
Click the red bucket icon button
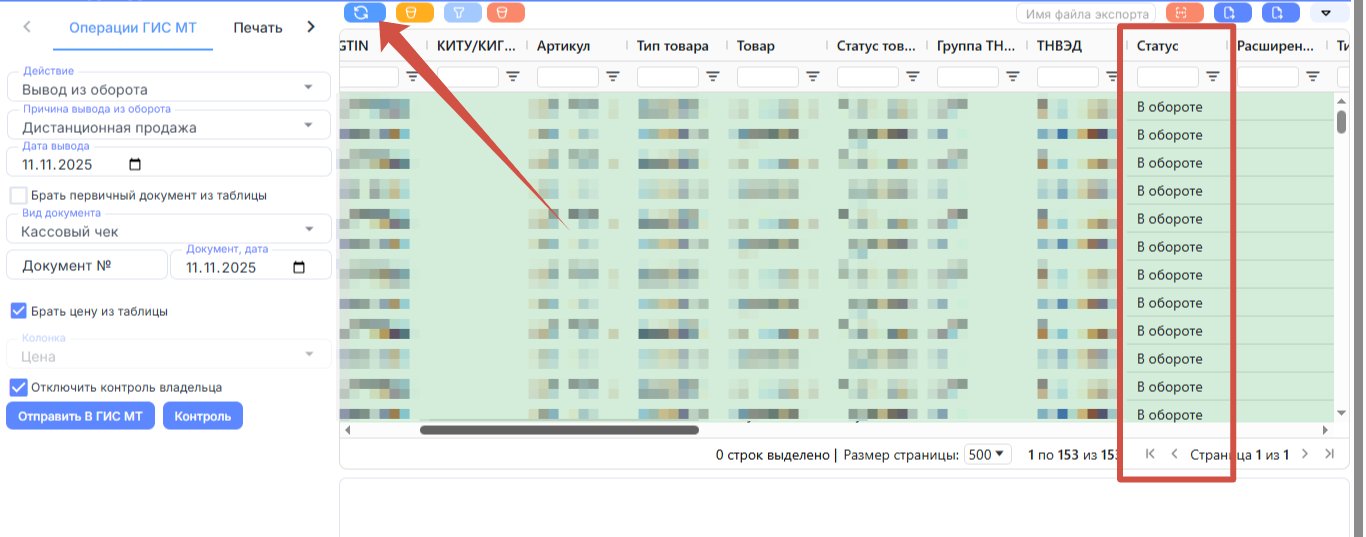[x=505, y=13]
